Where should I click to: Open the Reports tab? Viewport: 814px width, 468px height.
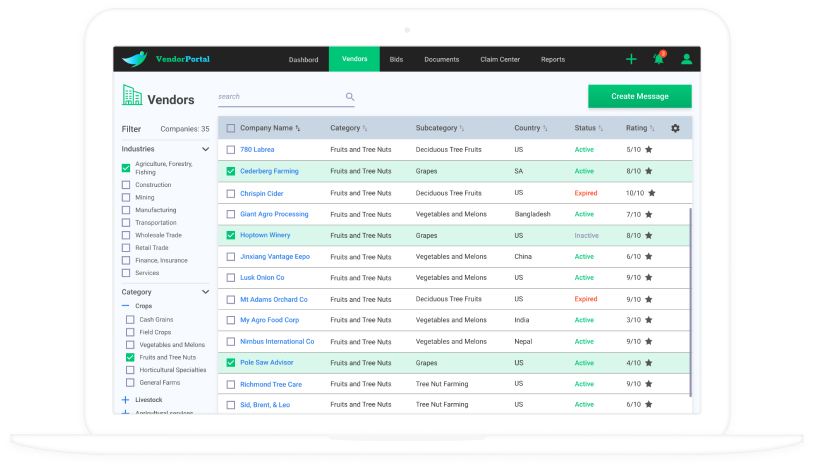[x=553, y=60]
